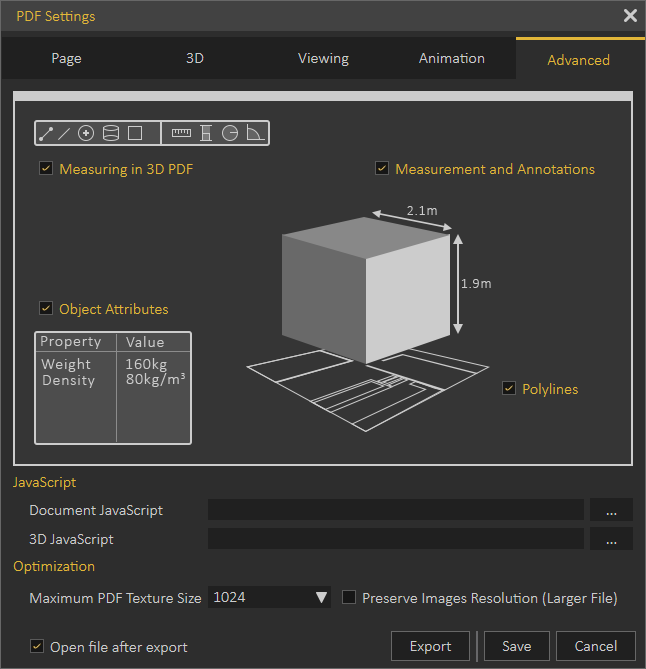Click the square shape icon
This screenshot has width=646, height=669.
click(135, 133)
